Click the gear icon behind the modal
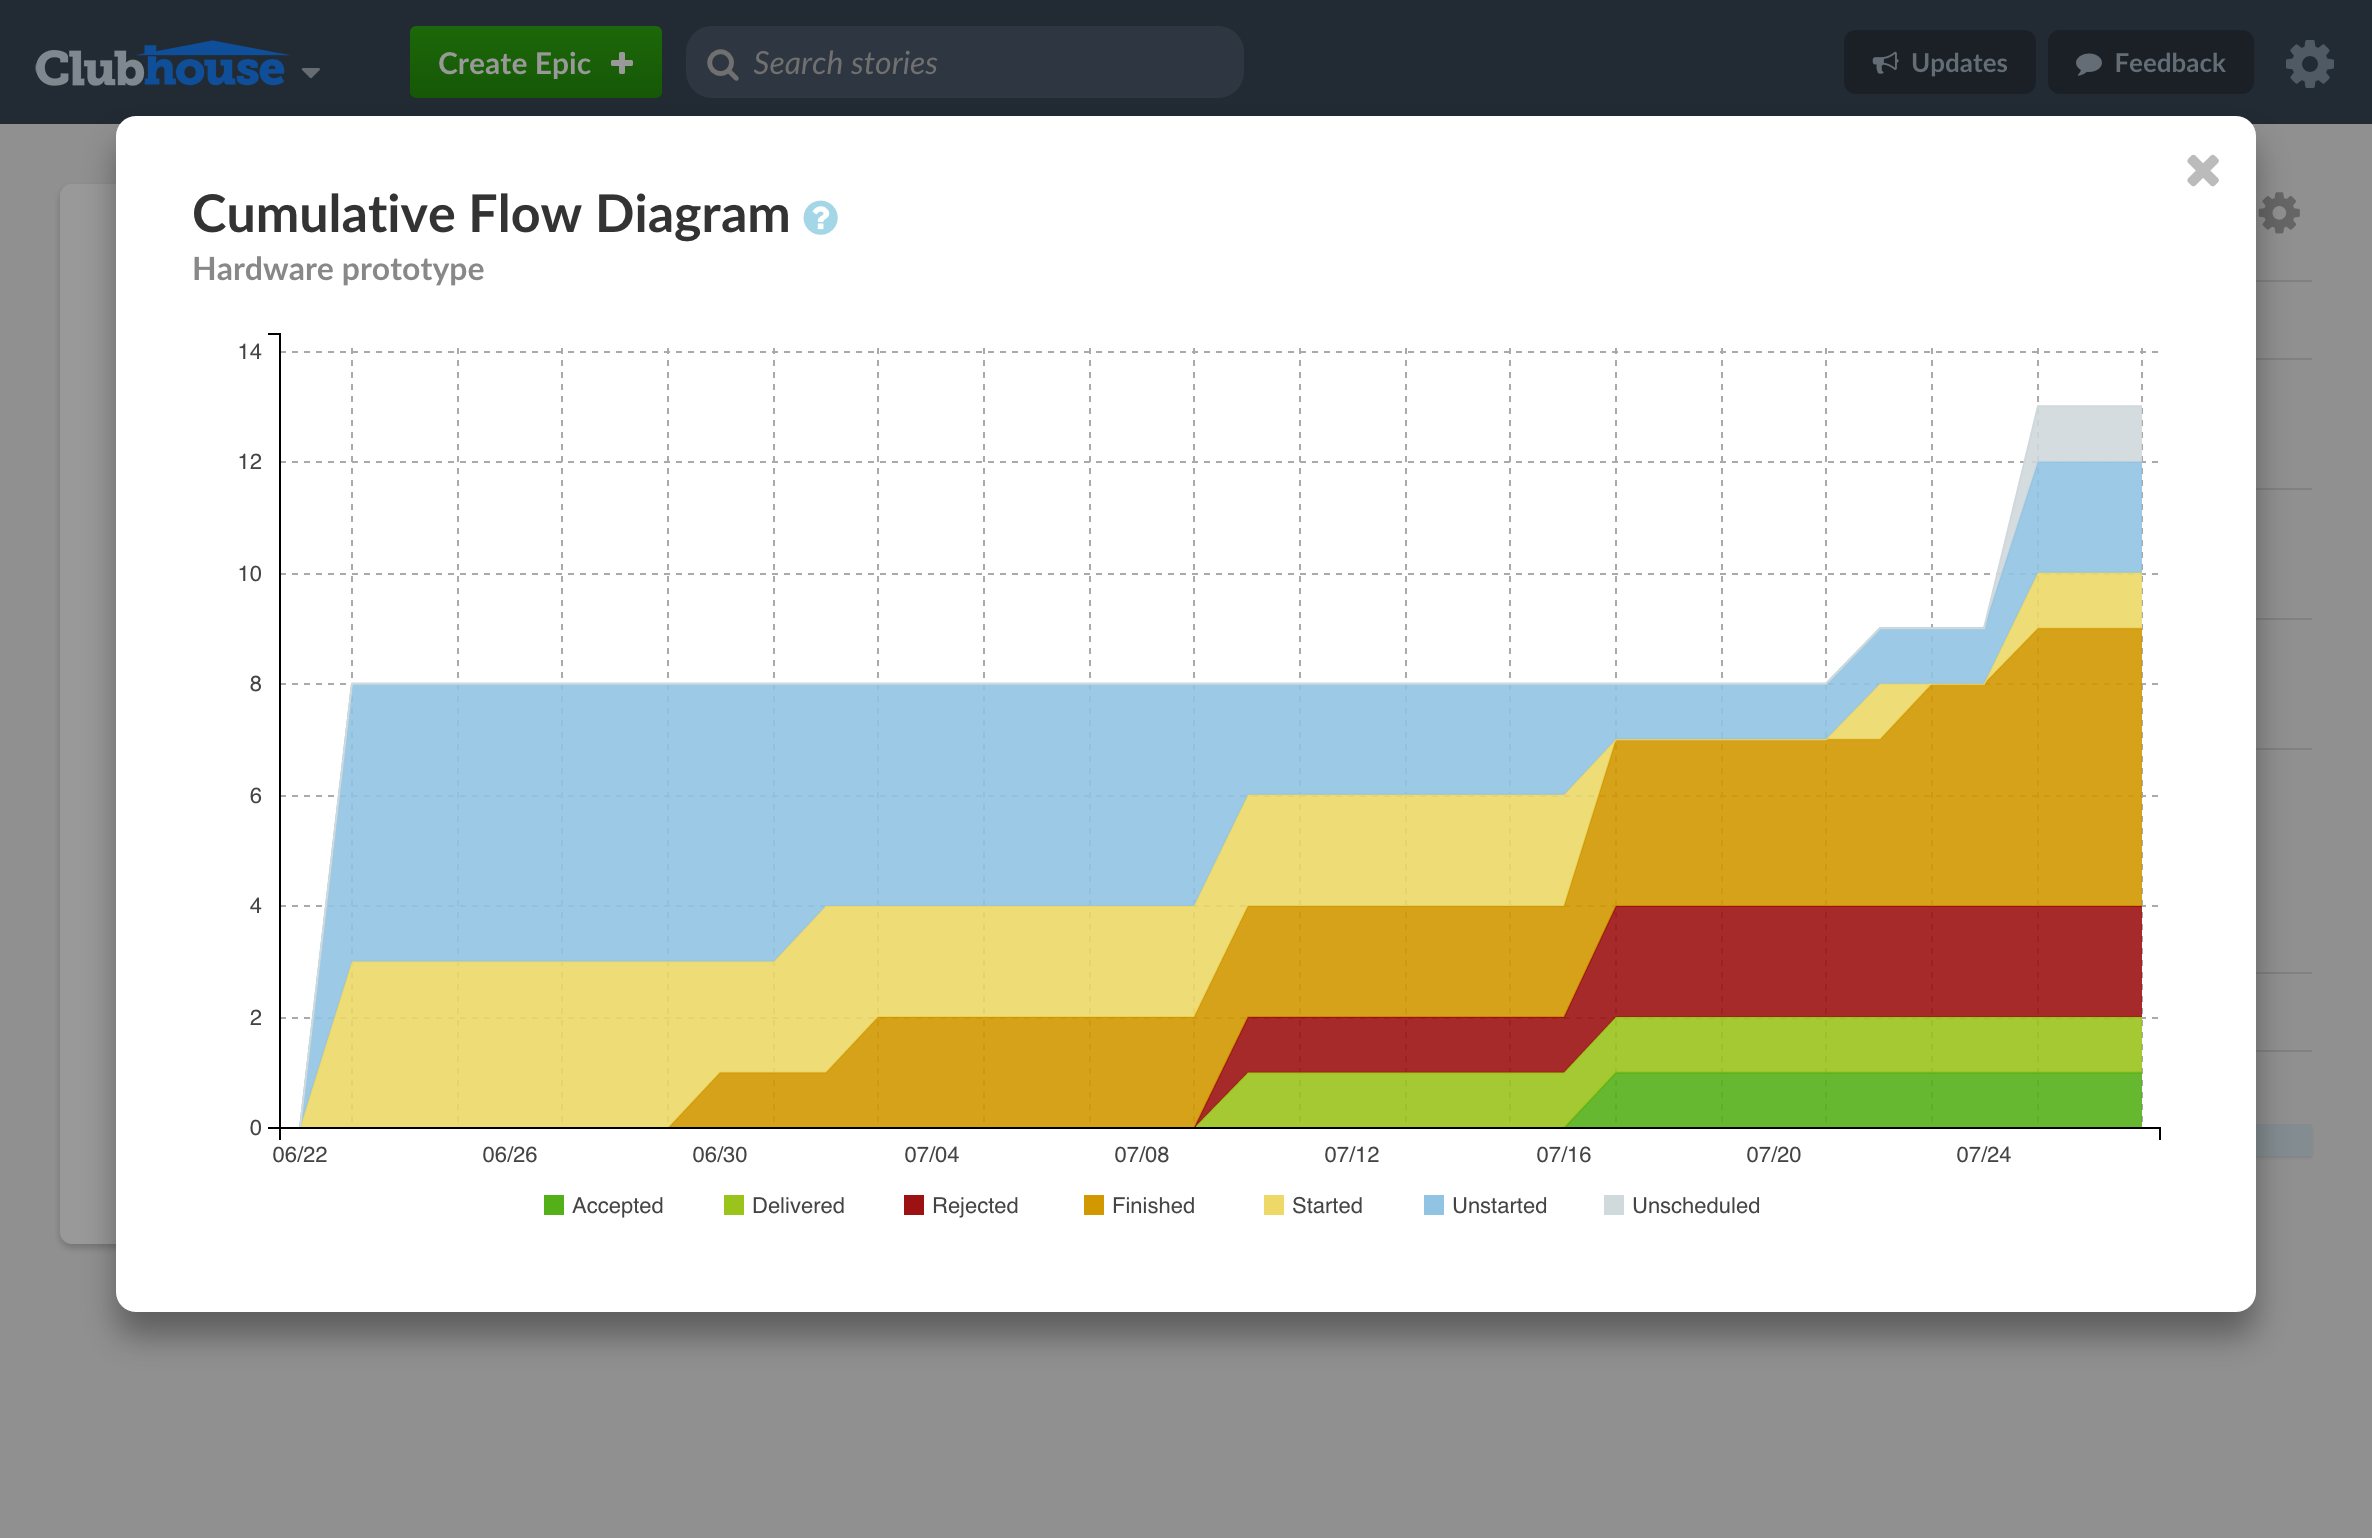The height and width of the screenshot is (1538, 2372). [x=2279, y=213]
